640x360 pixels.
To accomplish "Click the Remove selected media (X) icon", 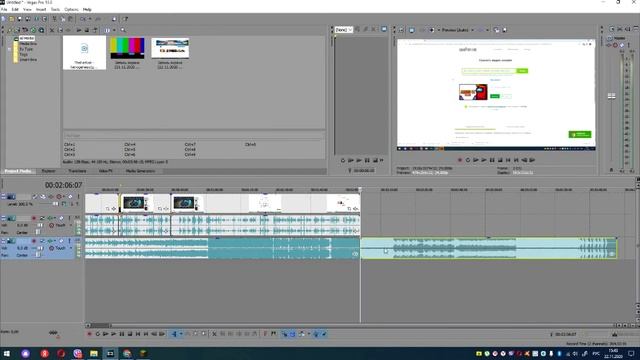I will (x=52, y=30).
